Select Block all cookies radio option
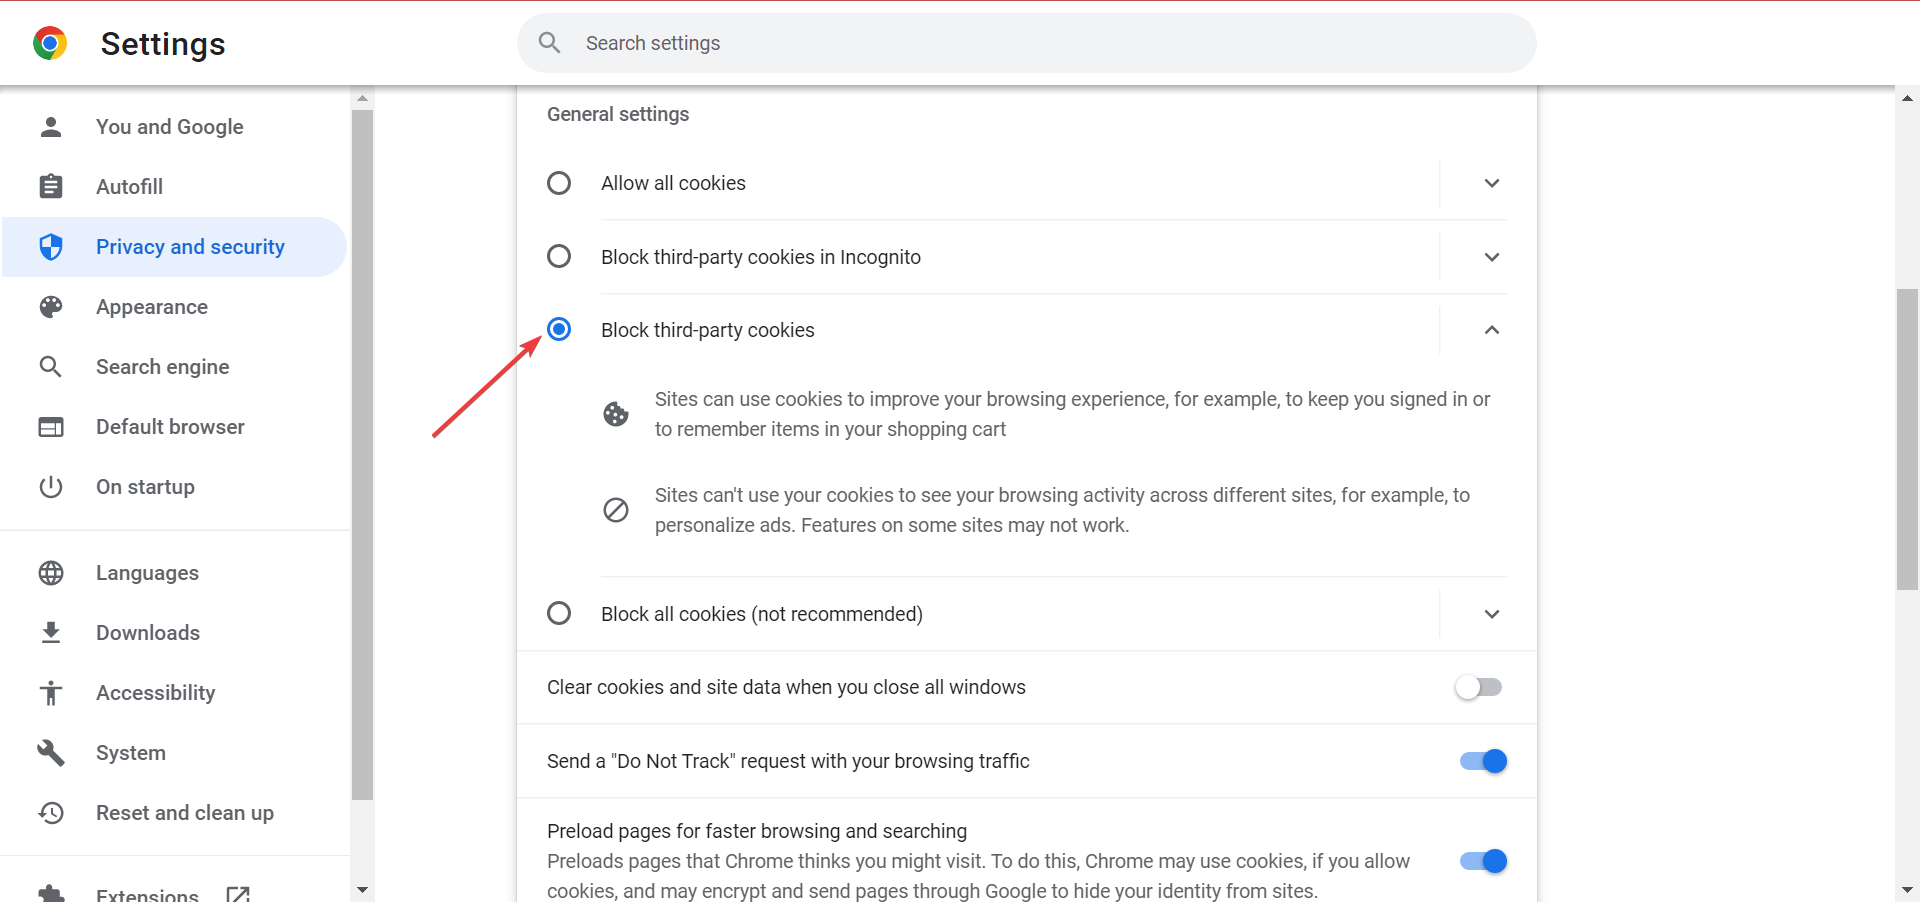The width and height of the screenshot is (1920, 902). coord(559,613)
